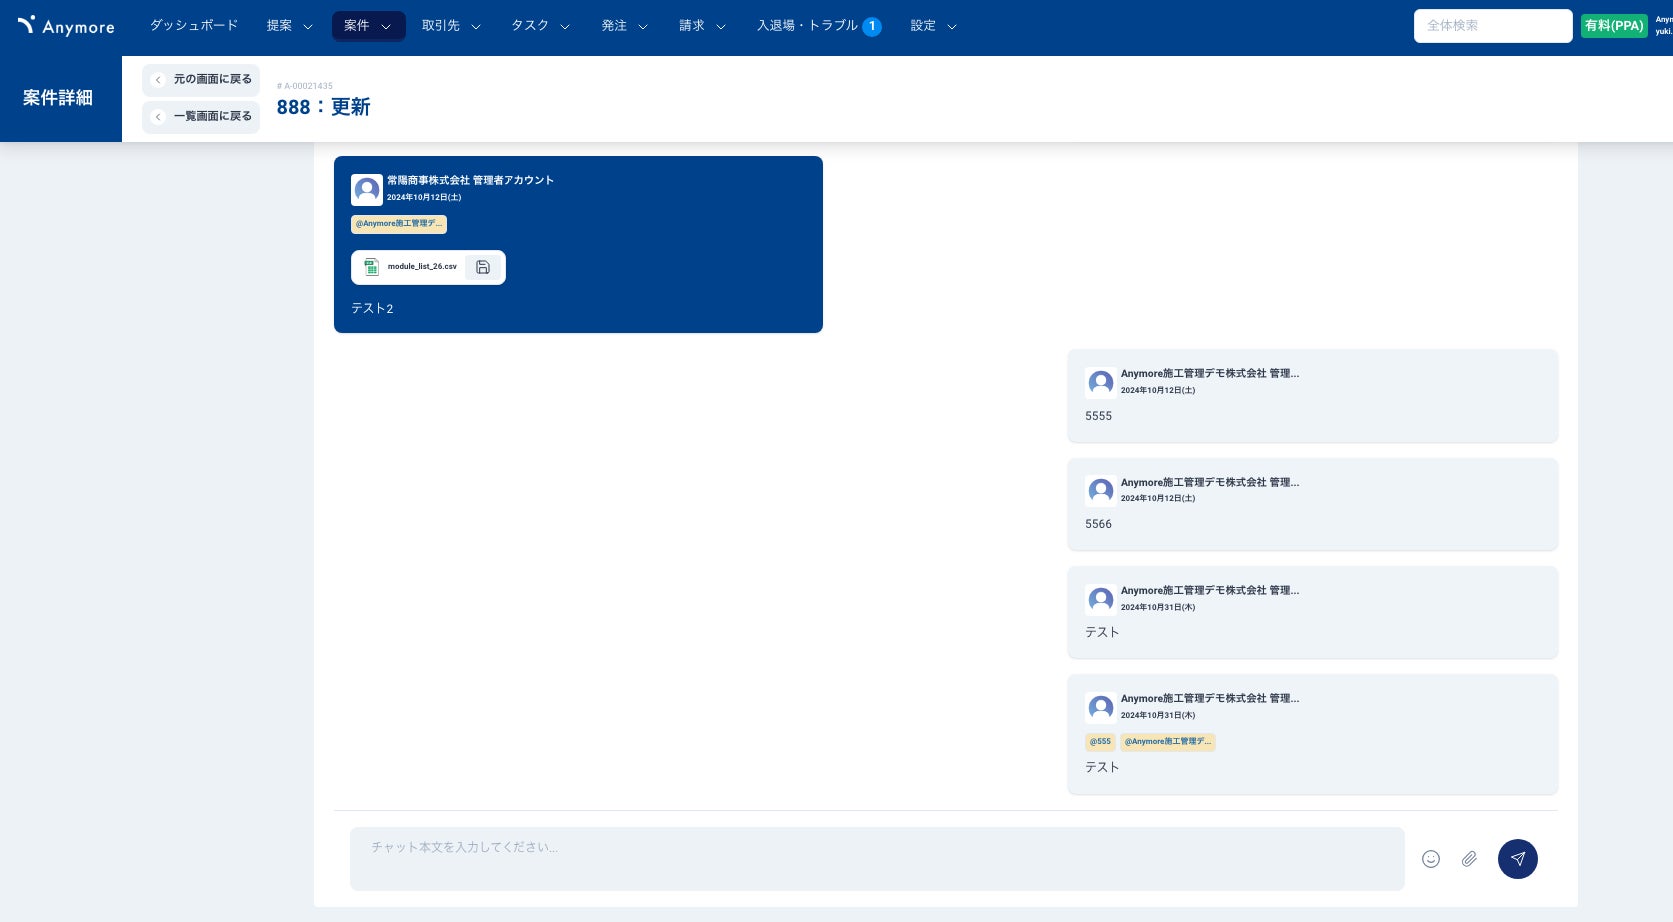Click the notification badge on 入退場・トラブル
This screenshot has height=922, width=1673.
(872, 27)
